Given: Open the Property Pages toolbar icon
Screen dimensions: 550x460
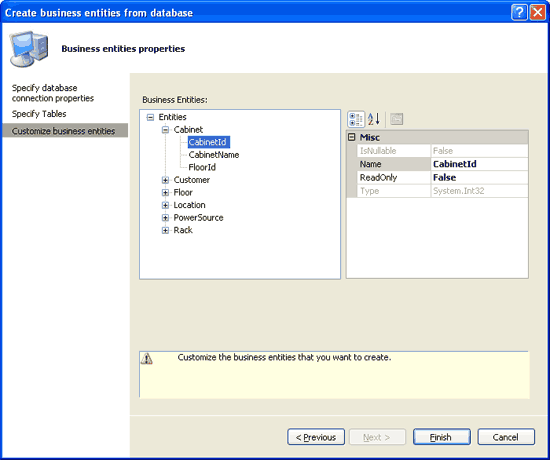Looking at the screenshot, I should point(396,119).
